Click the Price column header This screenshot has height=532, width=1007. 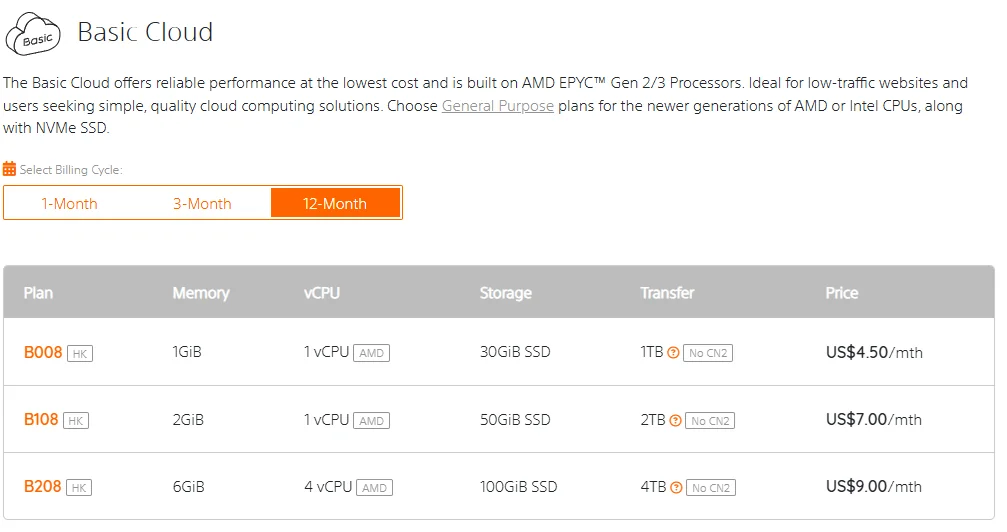[841, 293]
